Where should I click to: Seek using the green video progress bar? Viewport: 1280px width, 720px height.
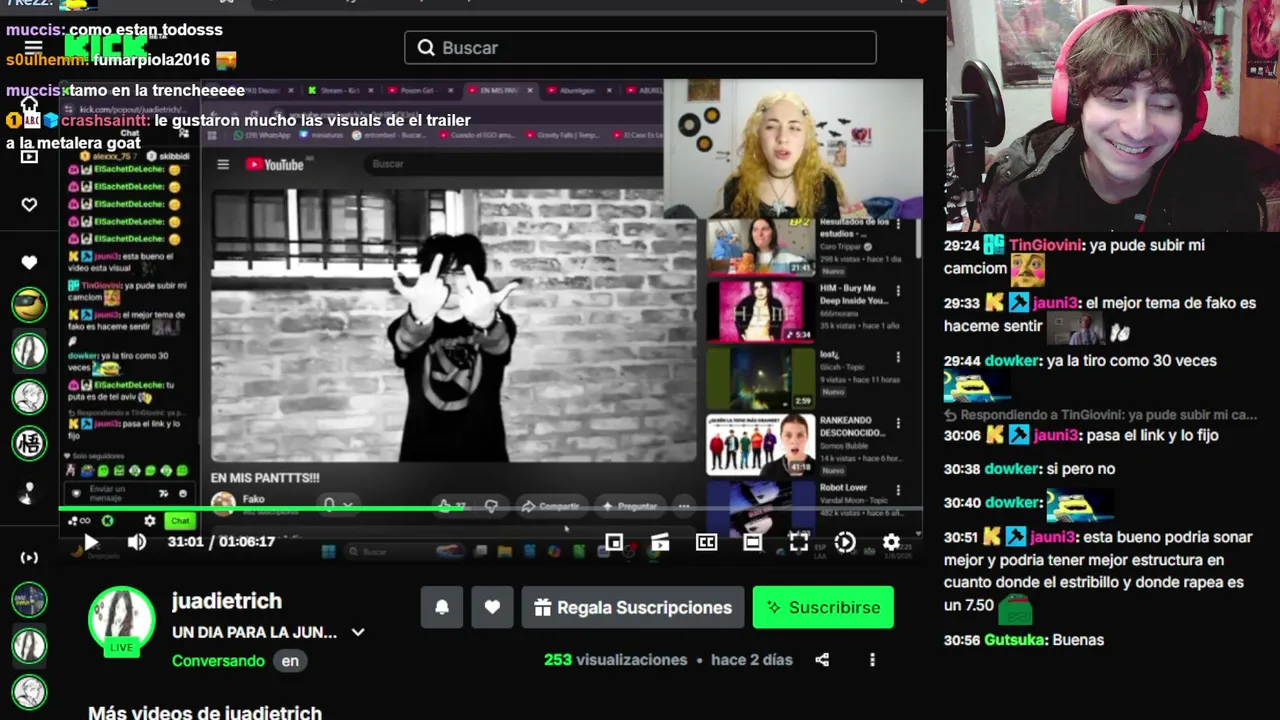pos(490,509)
